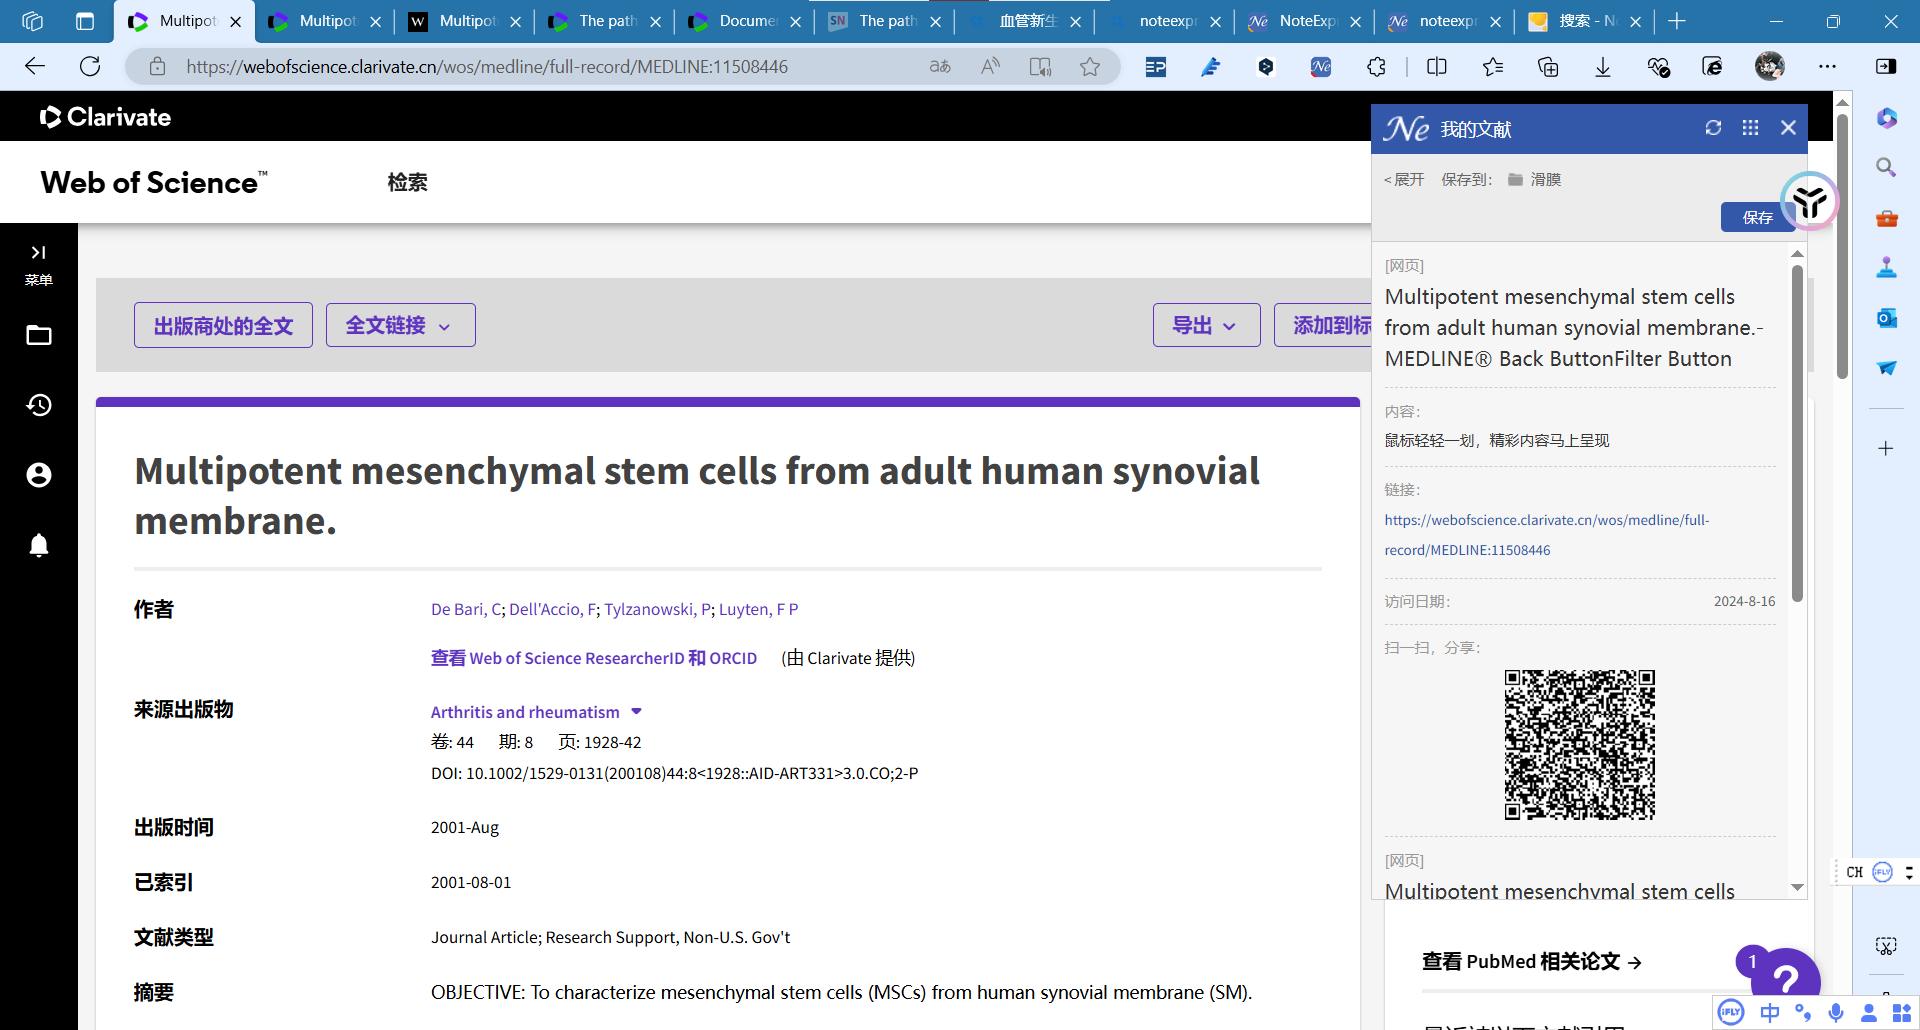Screen dimensions: 1920x1030
Task: Click 查看 PubMed 相关论文 link
Action: point(1532,961)
